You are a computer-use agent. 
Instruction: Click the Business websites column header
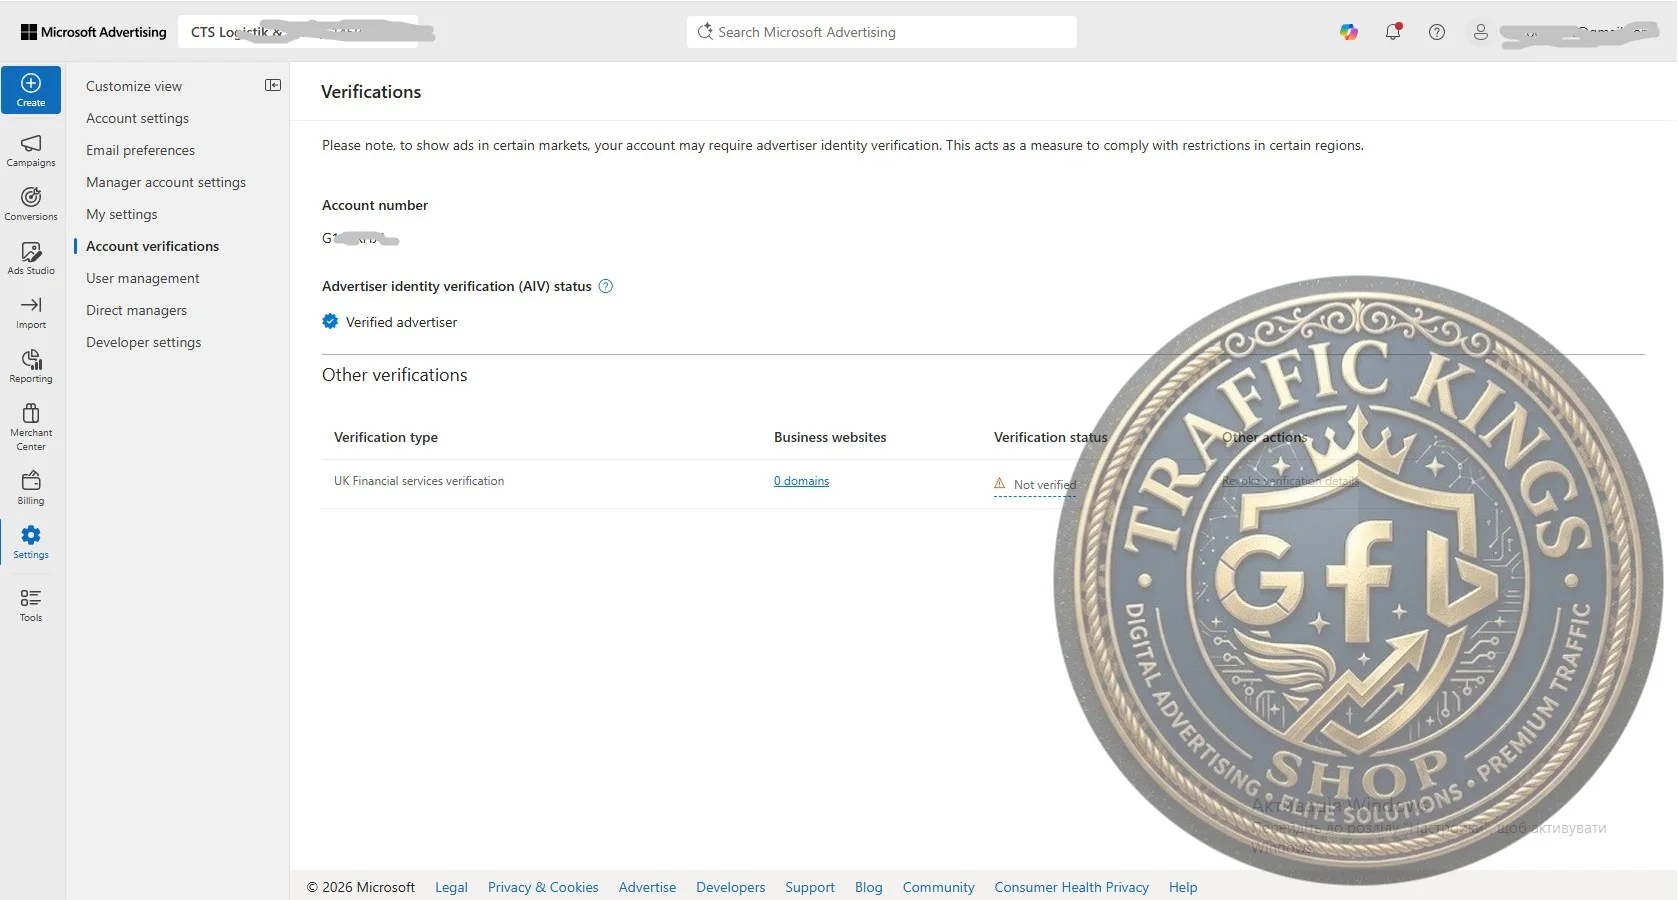[x=830, y=437]
